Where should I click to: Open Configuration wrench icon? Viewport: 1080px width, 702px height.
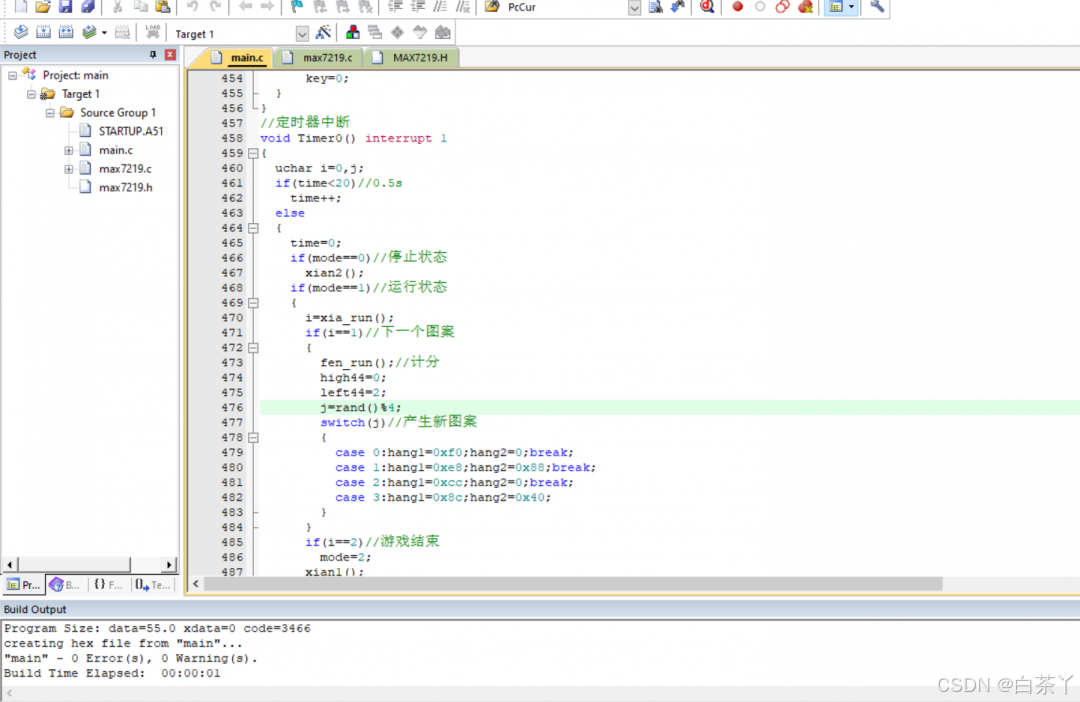coord(877,7)
